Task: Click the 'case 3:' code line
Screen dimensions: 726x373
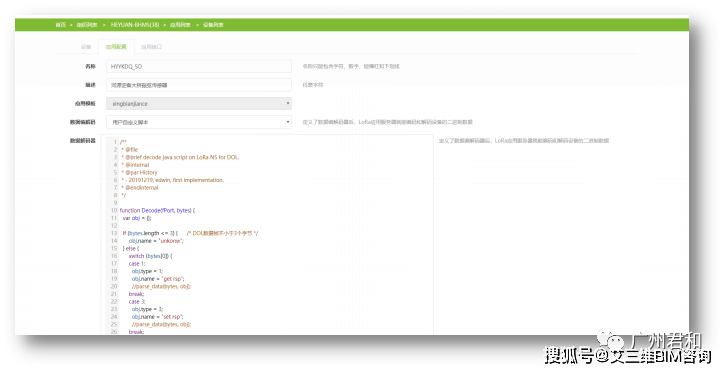Action: point(137,302)
